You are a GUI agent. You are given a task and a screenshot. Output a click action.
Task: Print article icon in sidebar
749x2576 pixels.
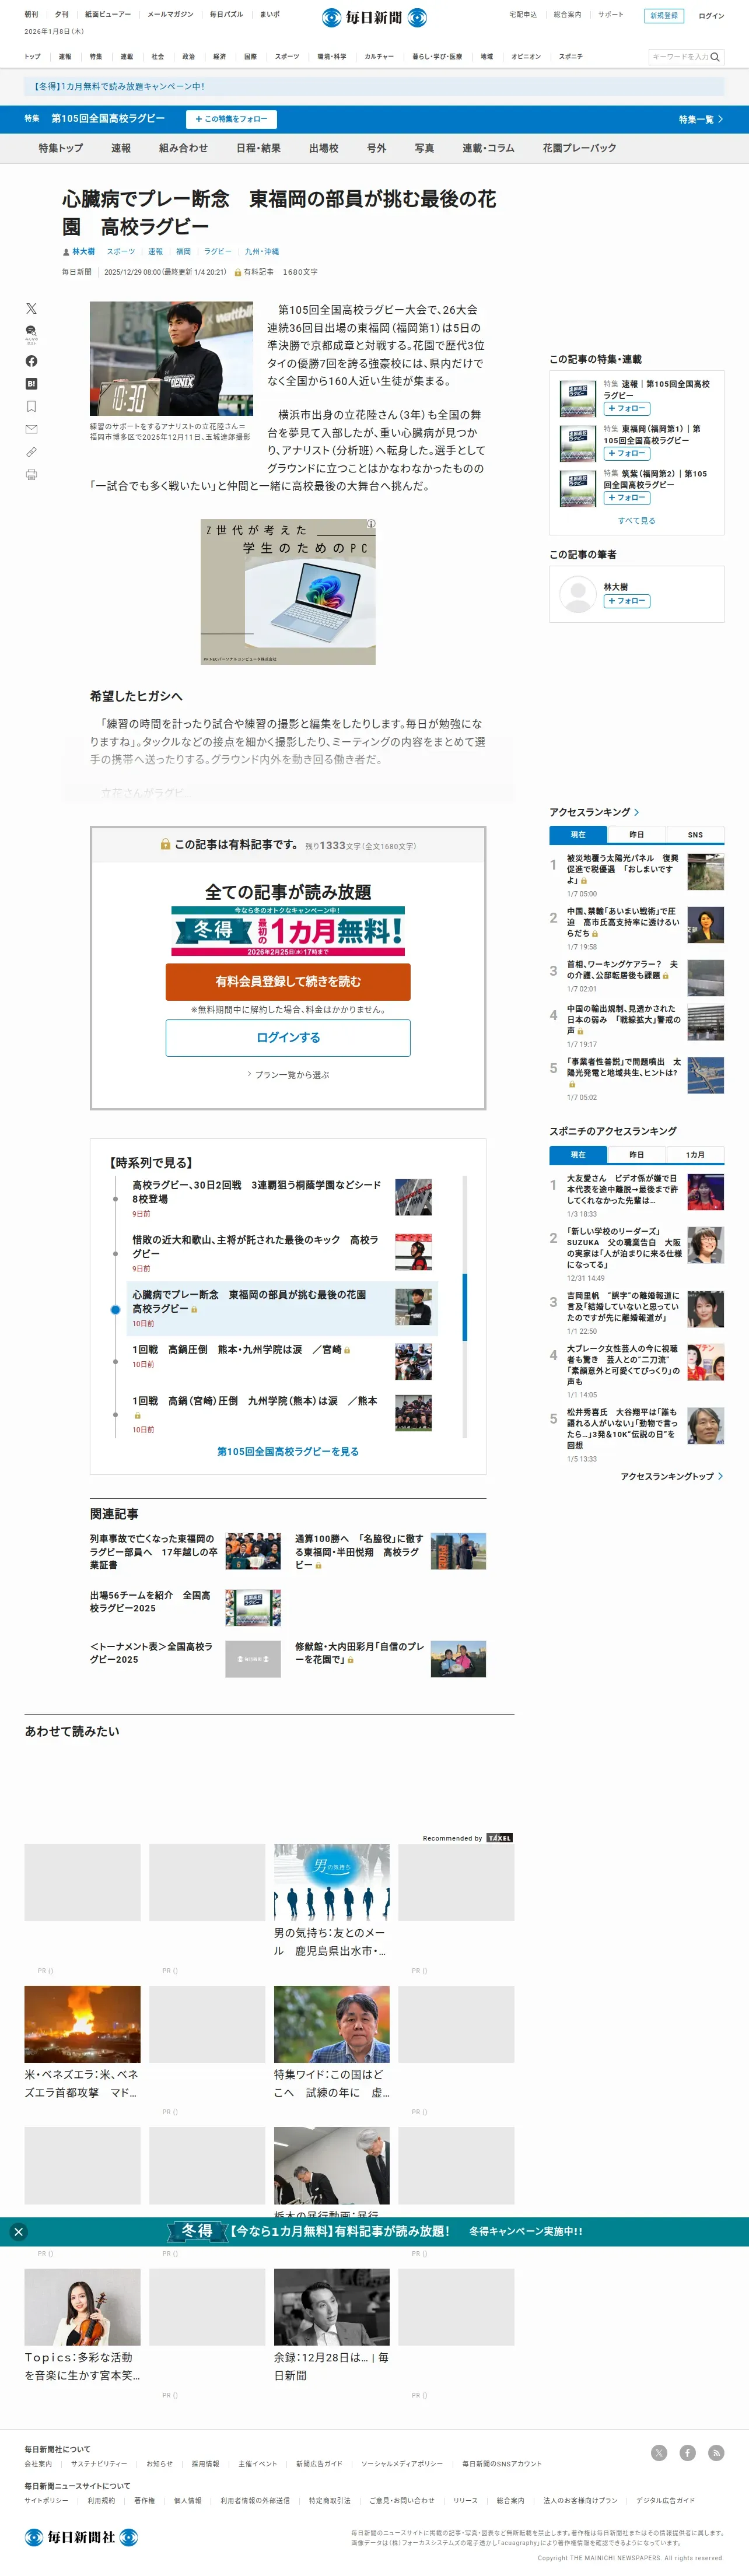pos(31,475)
